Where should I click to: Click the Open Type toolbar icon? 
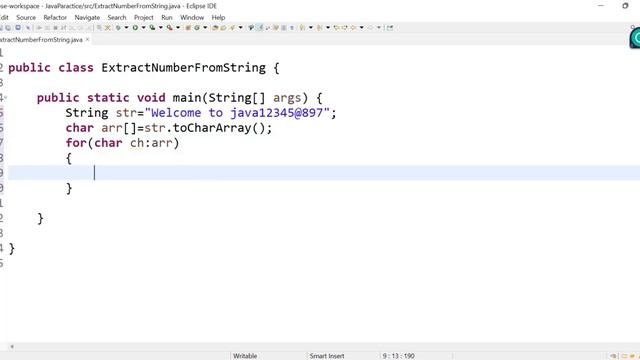pyautogui.click(x=215, y=28)
